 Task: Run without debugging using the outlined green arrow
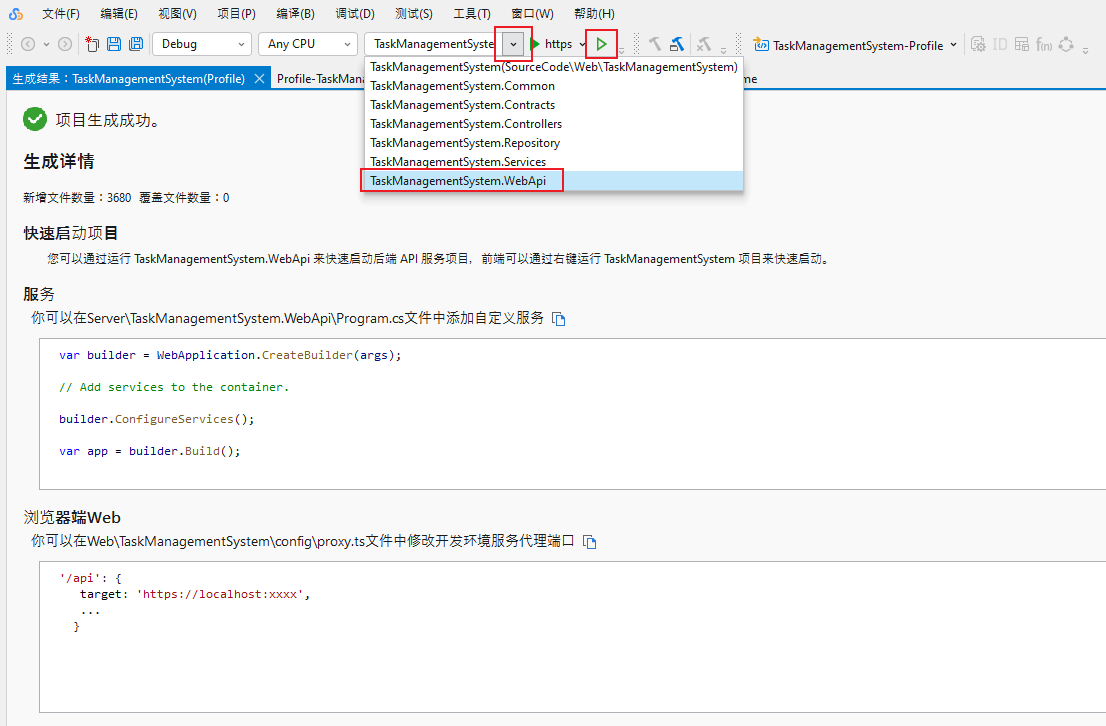coord(599,44)
